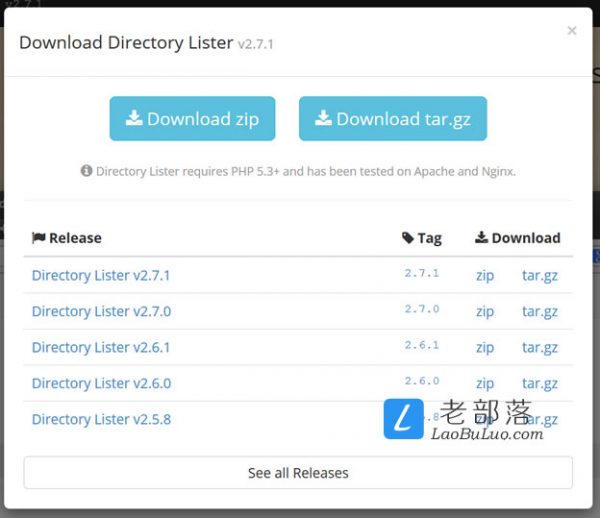Download tar.gz for v2.6.1 row
This screenshot has width=600, height=518.
tap(540, 348)
